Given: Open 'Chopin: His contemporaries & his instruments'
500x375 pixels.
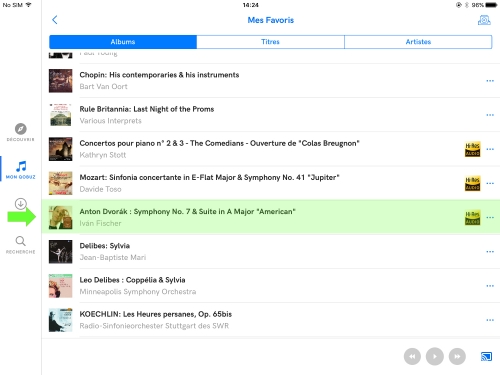Looking at the screenshot, I should (x=159, y=75).
